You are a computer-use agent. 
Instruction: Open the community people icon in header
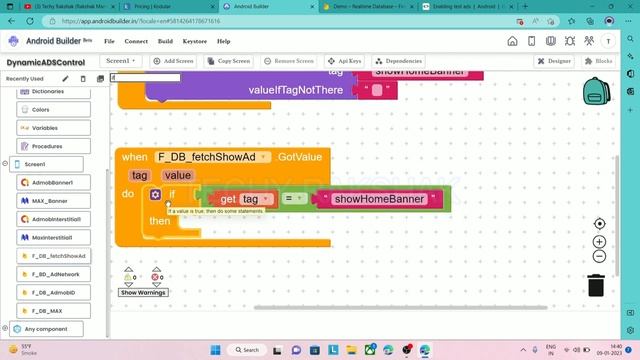pos(589,41)
